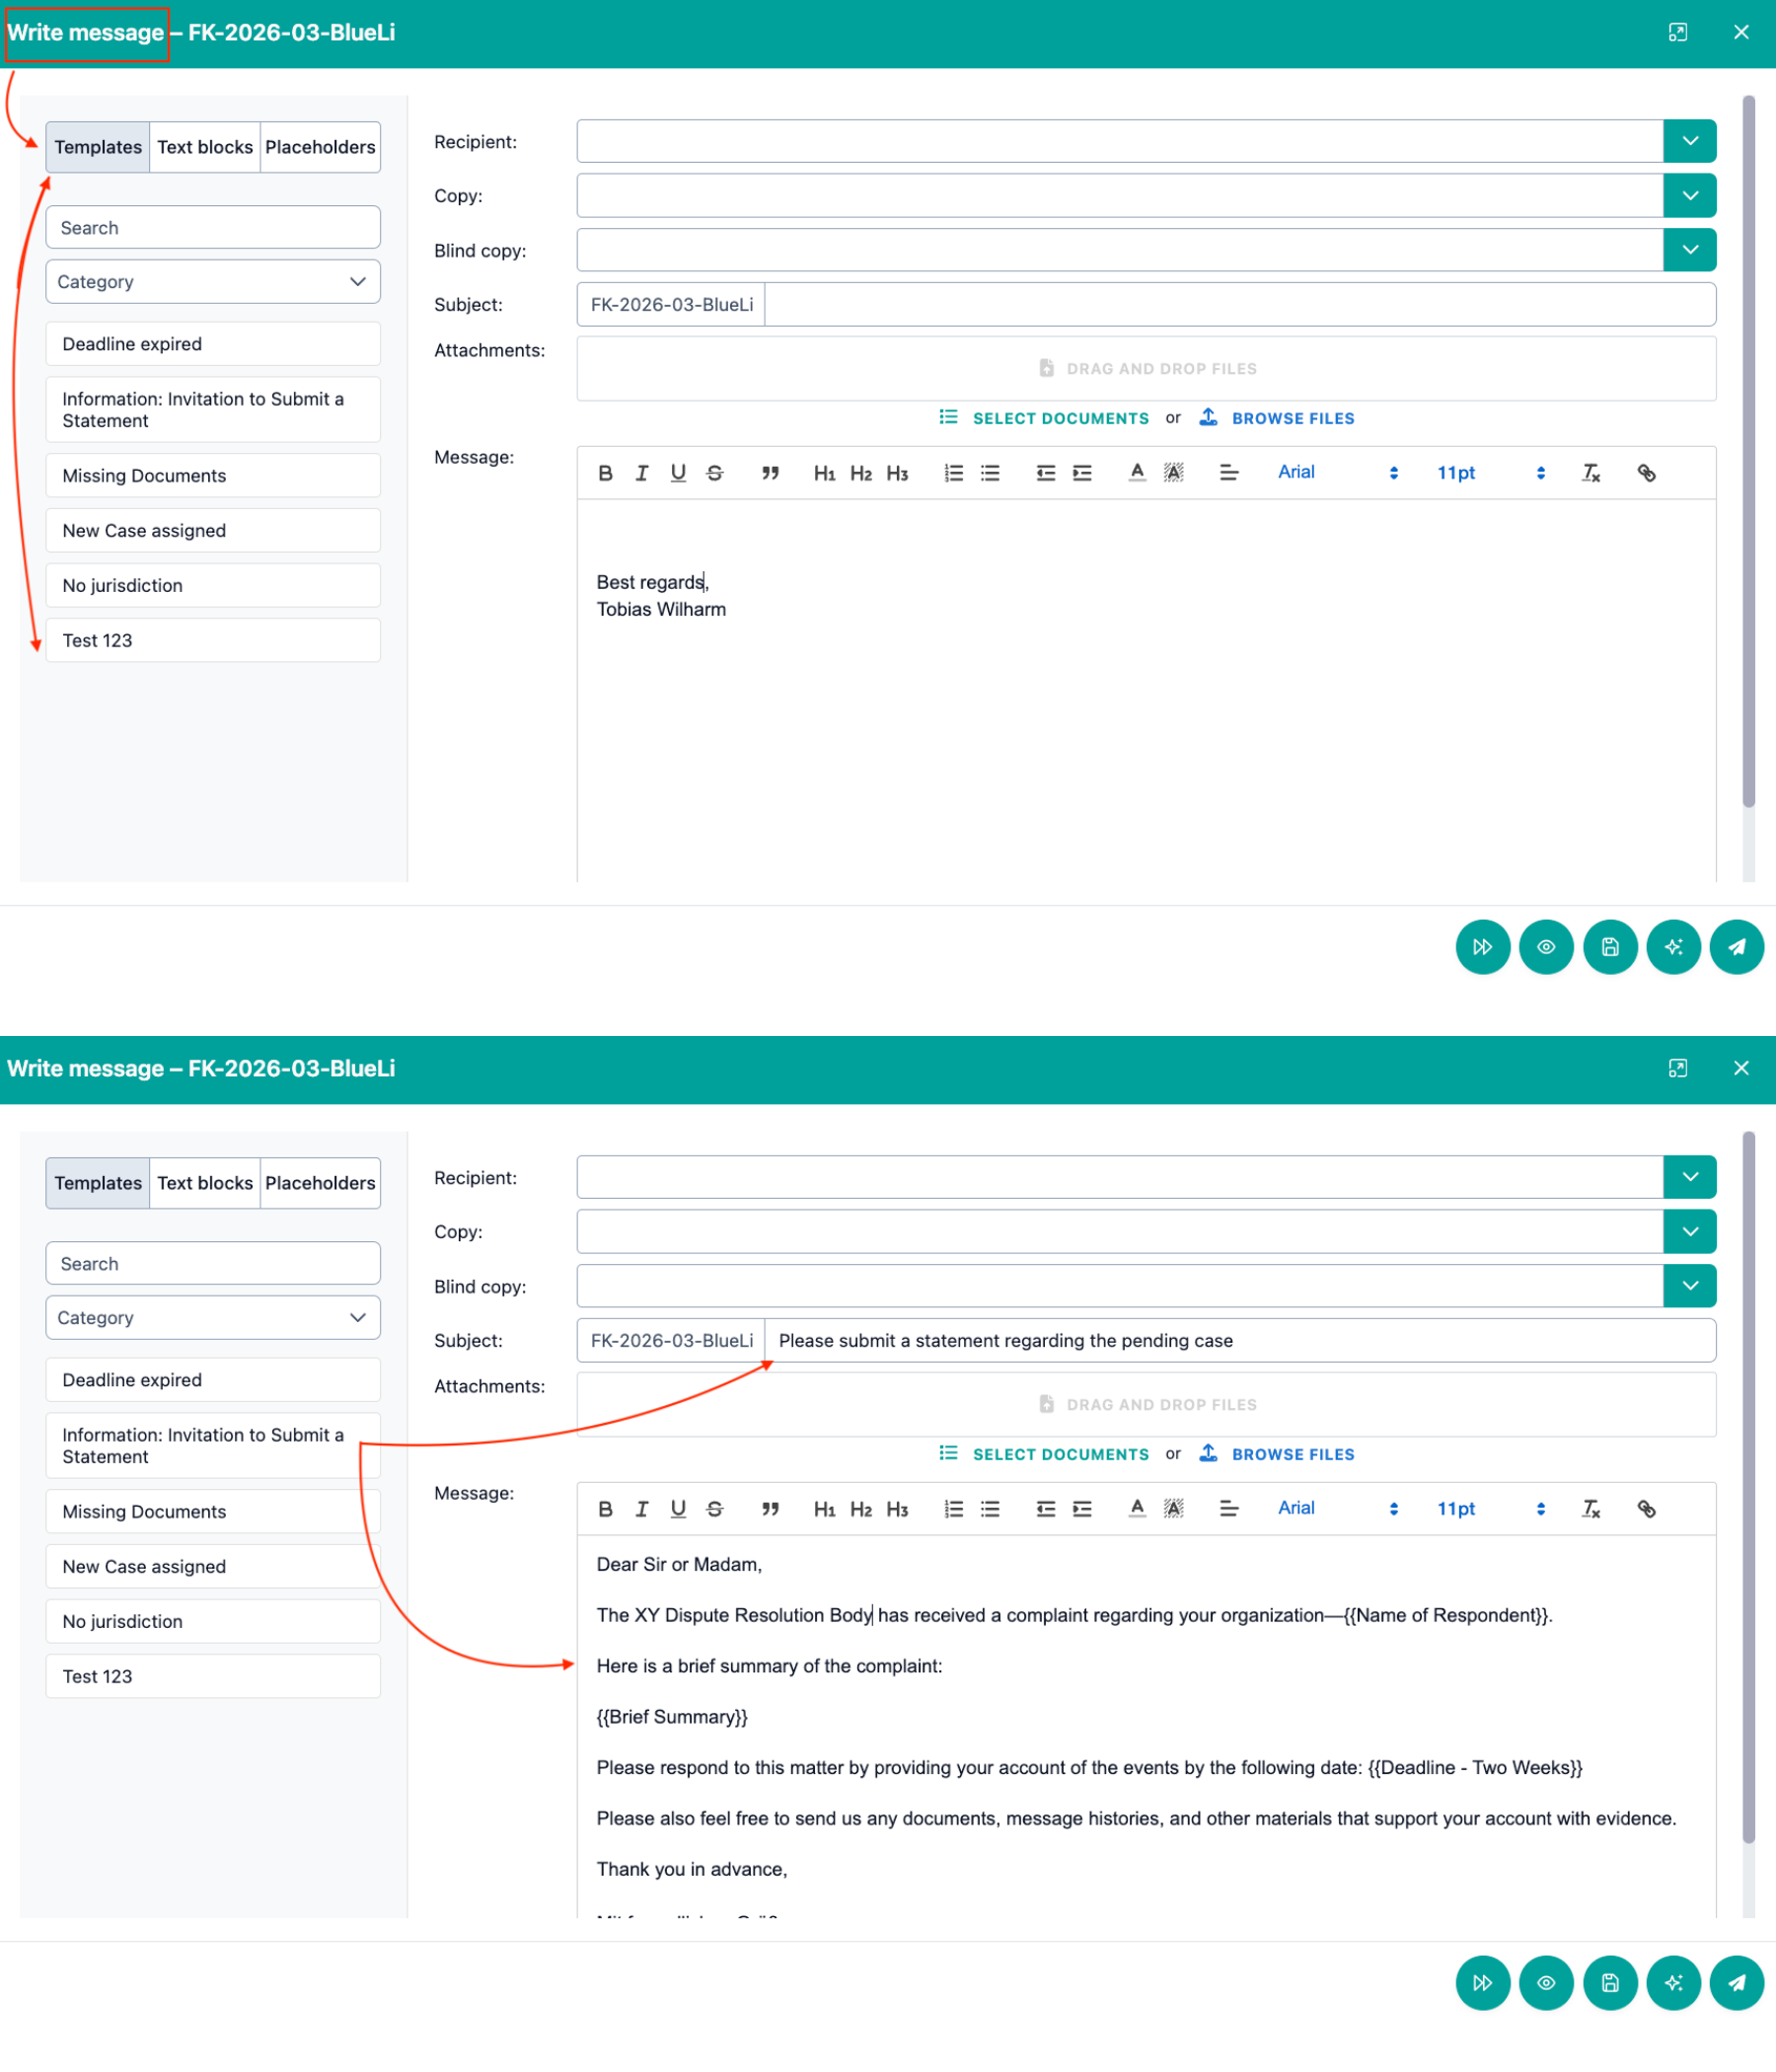Image resolution: width=1776 pixels, height=2072 pixels.
Task: Click the sparkle AI button in the blank-message dialog
Action: point(1673,947)
